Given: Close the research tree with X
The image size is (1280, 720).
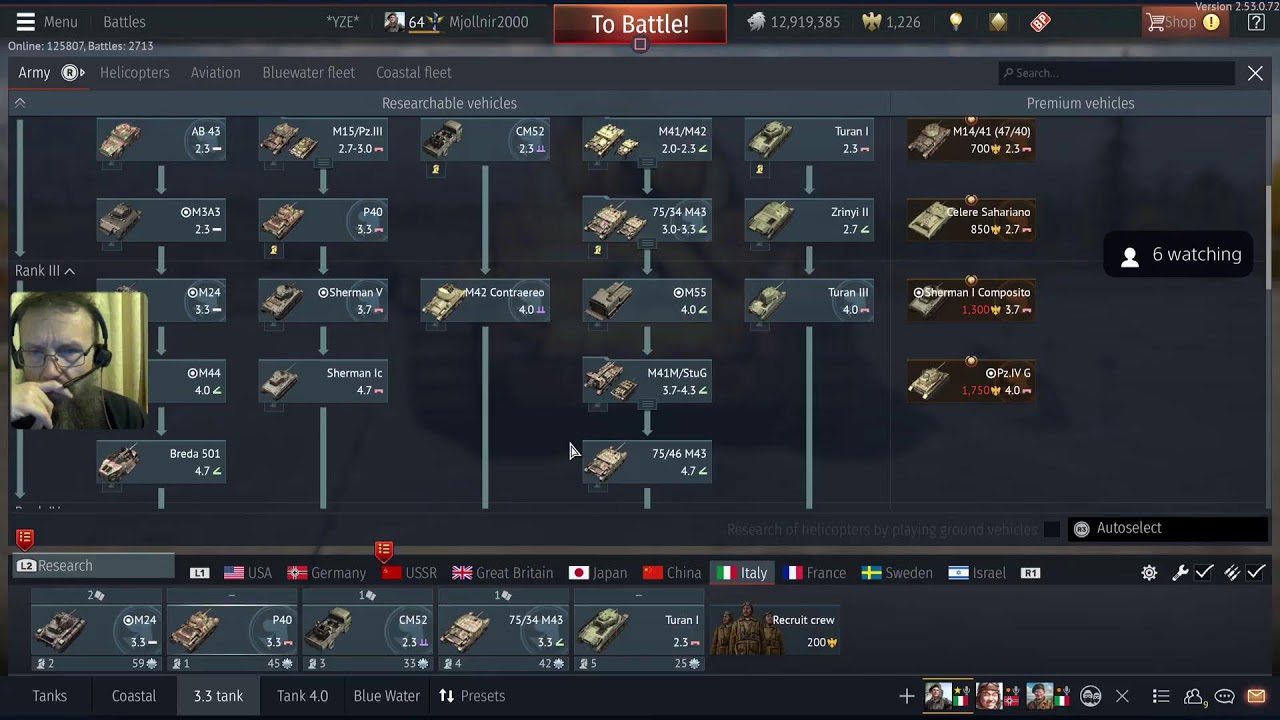Looking at the screenshot, I should 1255,73.
